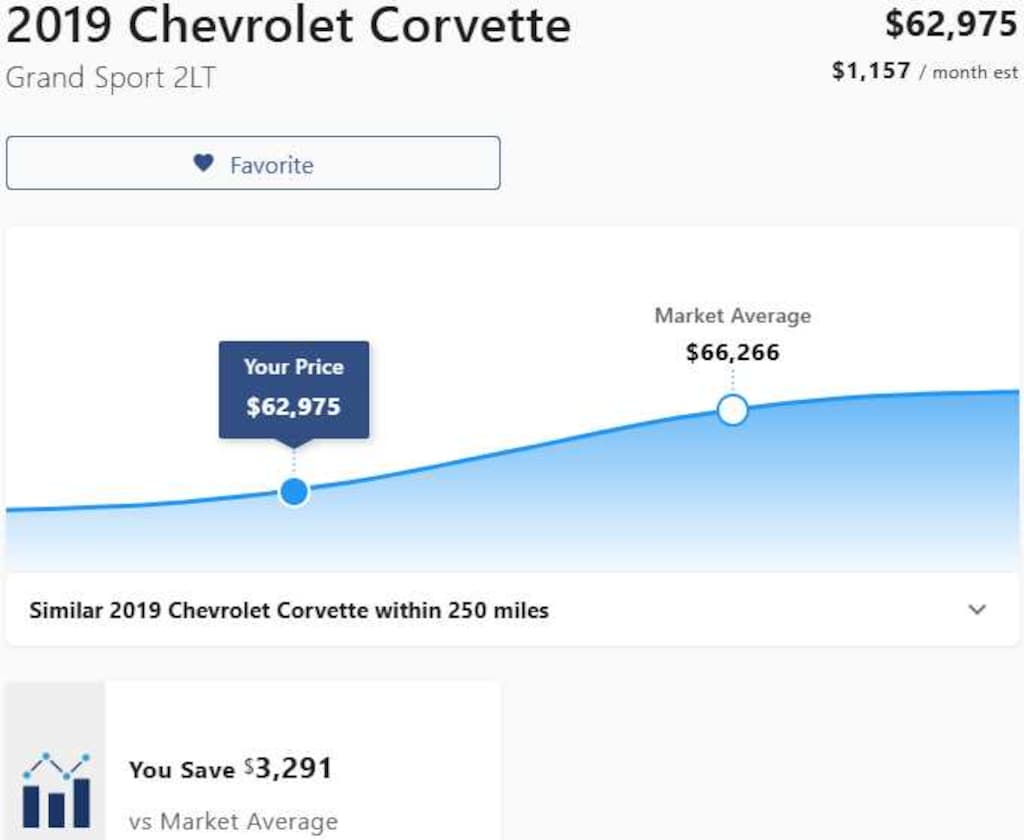
Task: Click the You Save $3,291 text
Action: [232, 769]
